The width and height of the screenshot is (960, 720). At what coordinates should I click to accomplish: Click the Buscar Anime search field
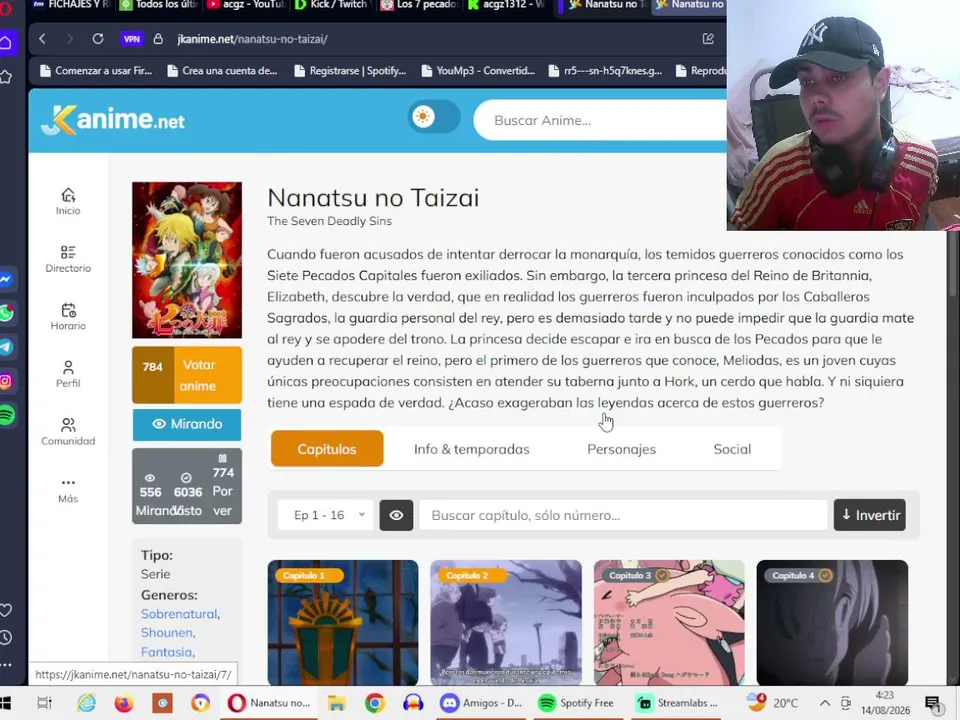(x=600, y=121)
